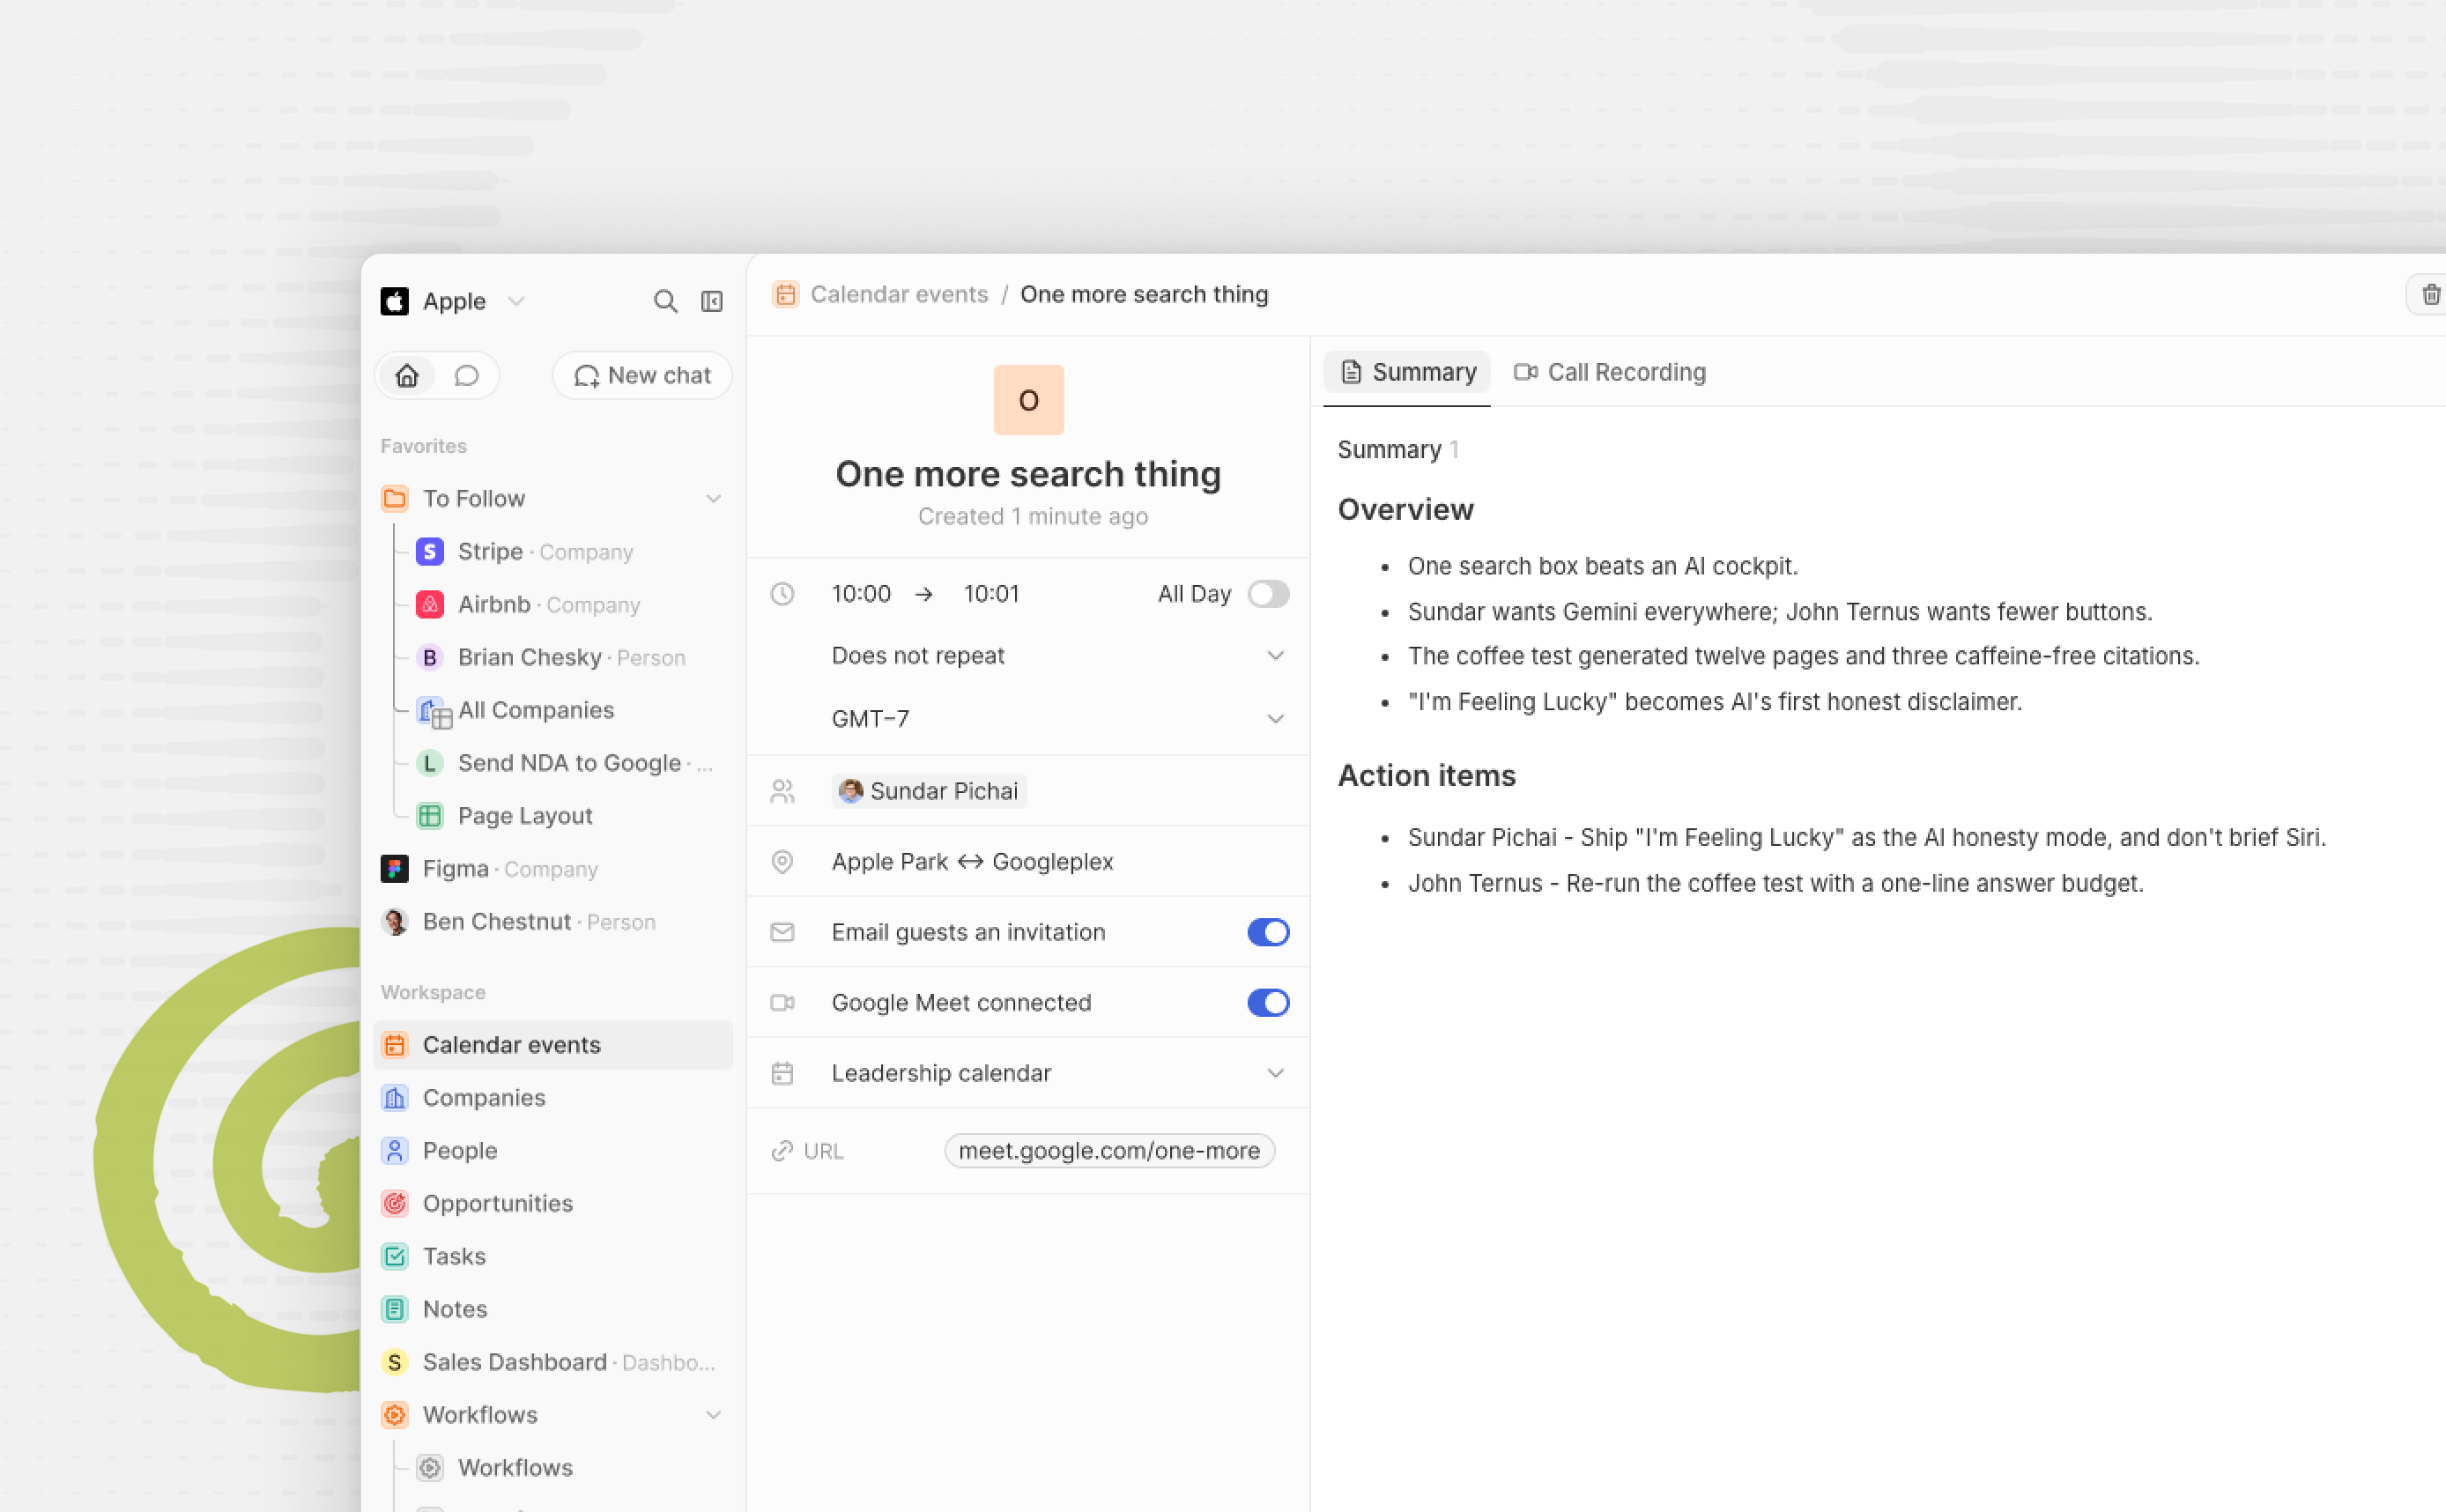Click the Sundar Pichai attendee chip
The height and width of the screenshot is (1512, 2446).
click(x=928, y=791)
